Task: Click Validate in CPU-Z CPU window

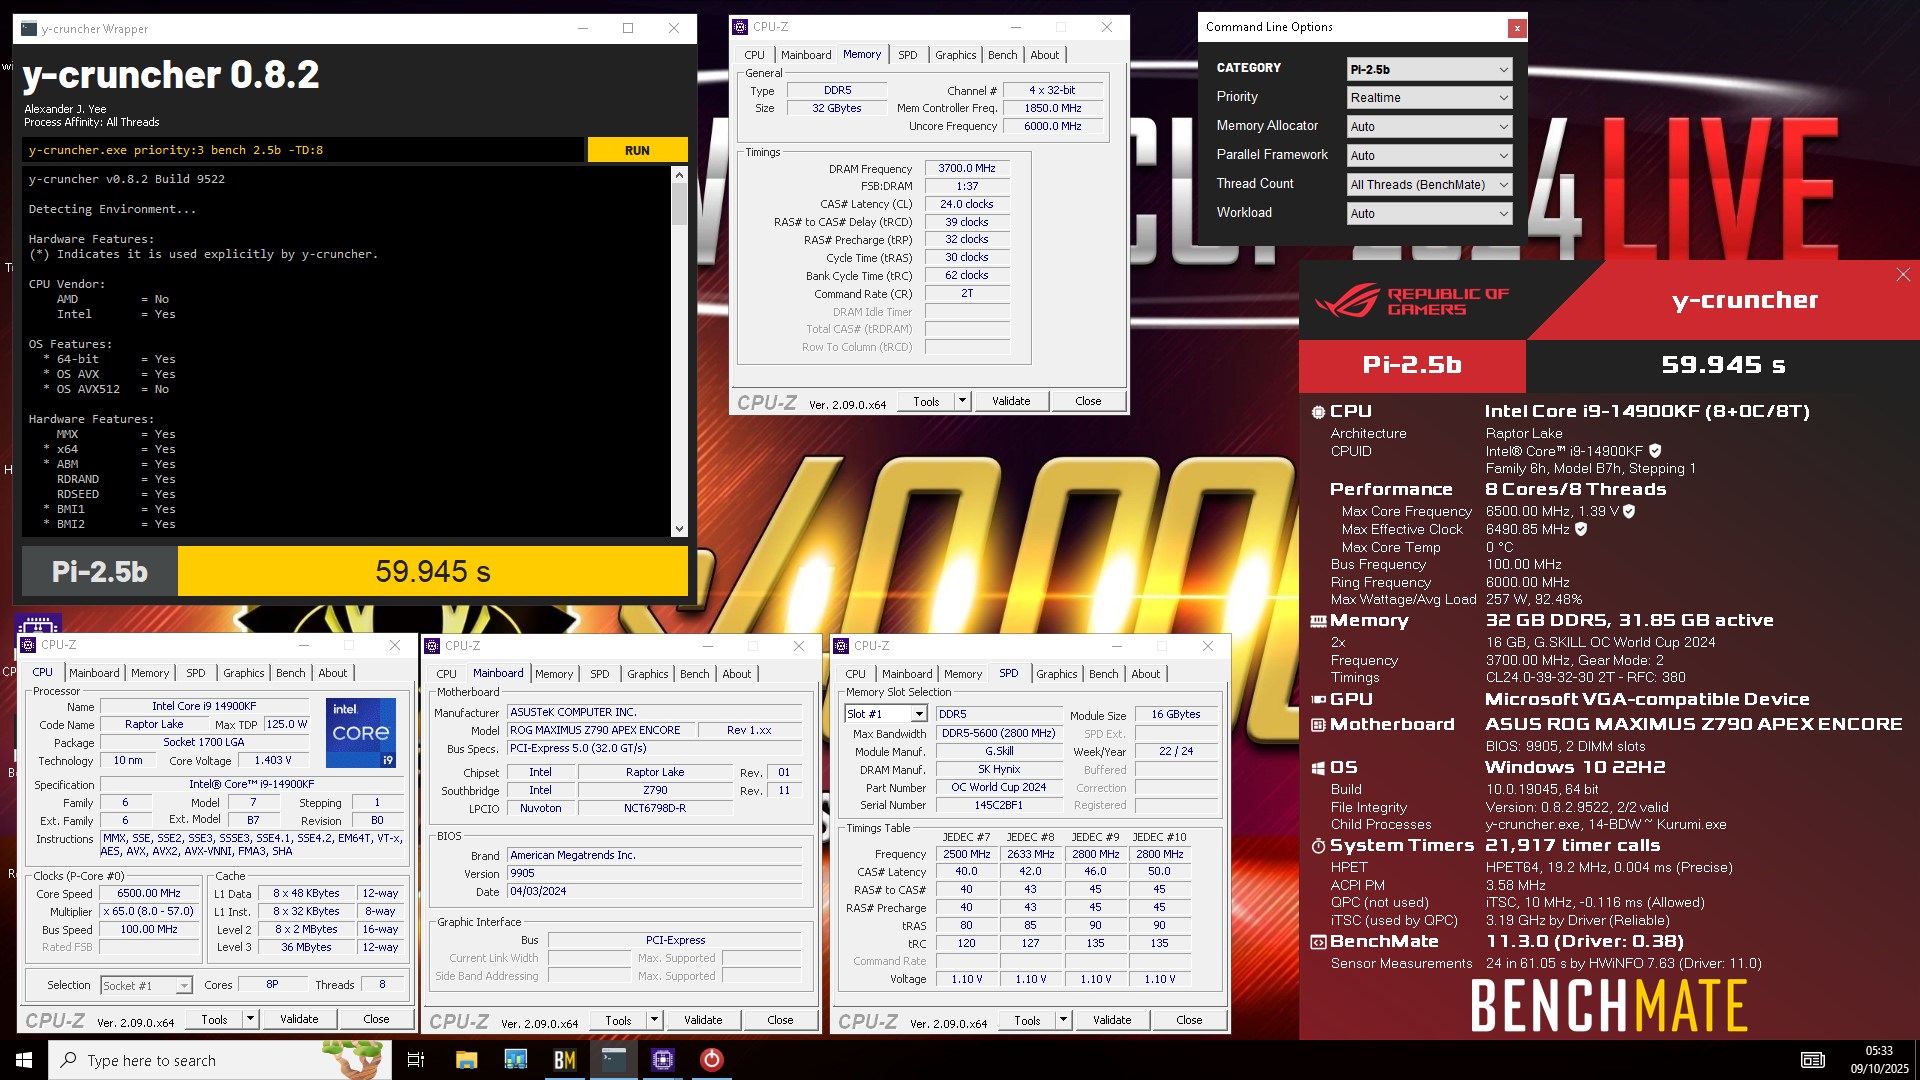Action: click(x=299, y=1019)
